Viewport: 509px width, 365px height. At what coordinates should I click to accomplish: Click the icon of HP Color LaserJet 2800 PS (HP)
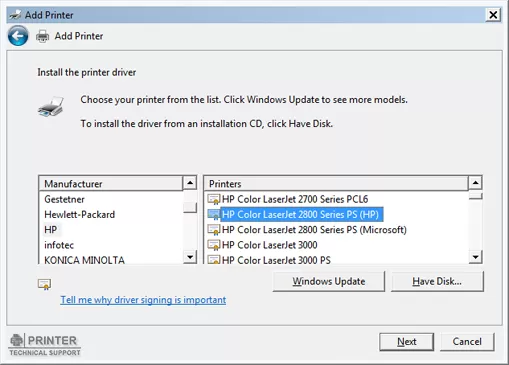click(x=213, y=214)
